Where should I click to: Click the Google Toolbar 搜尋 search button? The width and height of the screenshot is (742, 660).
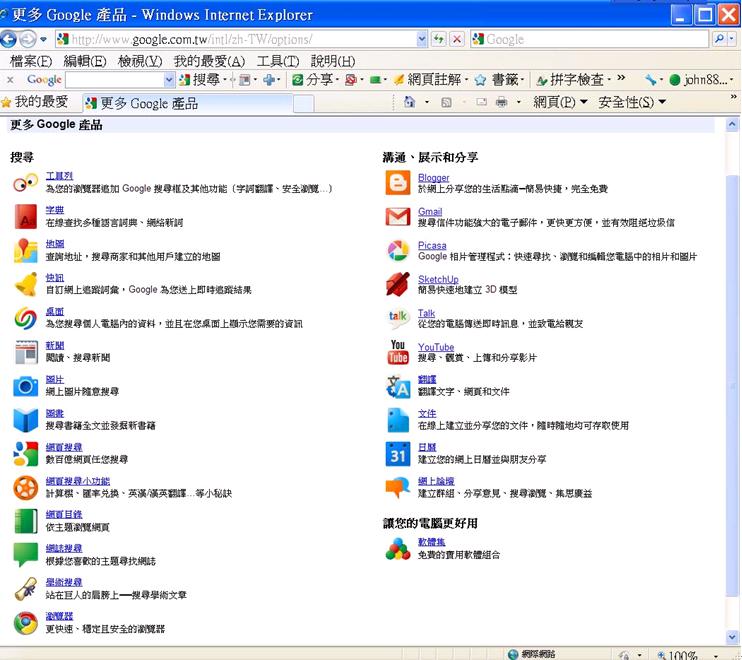200,80
